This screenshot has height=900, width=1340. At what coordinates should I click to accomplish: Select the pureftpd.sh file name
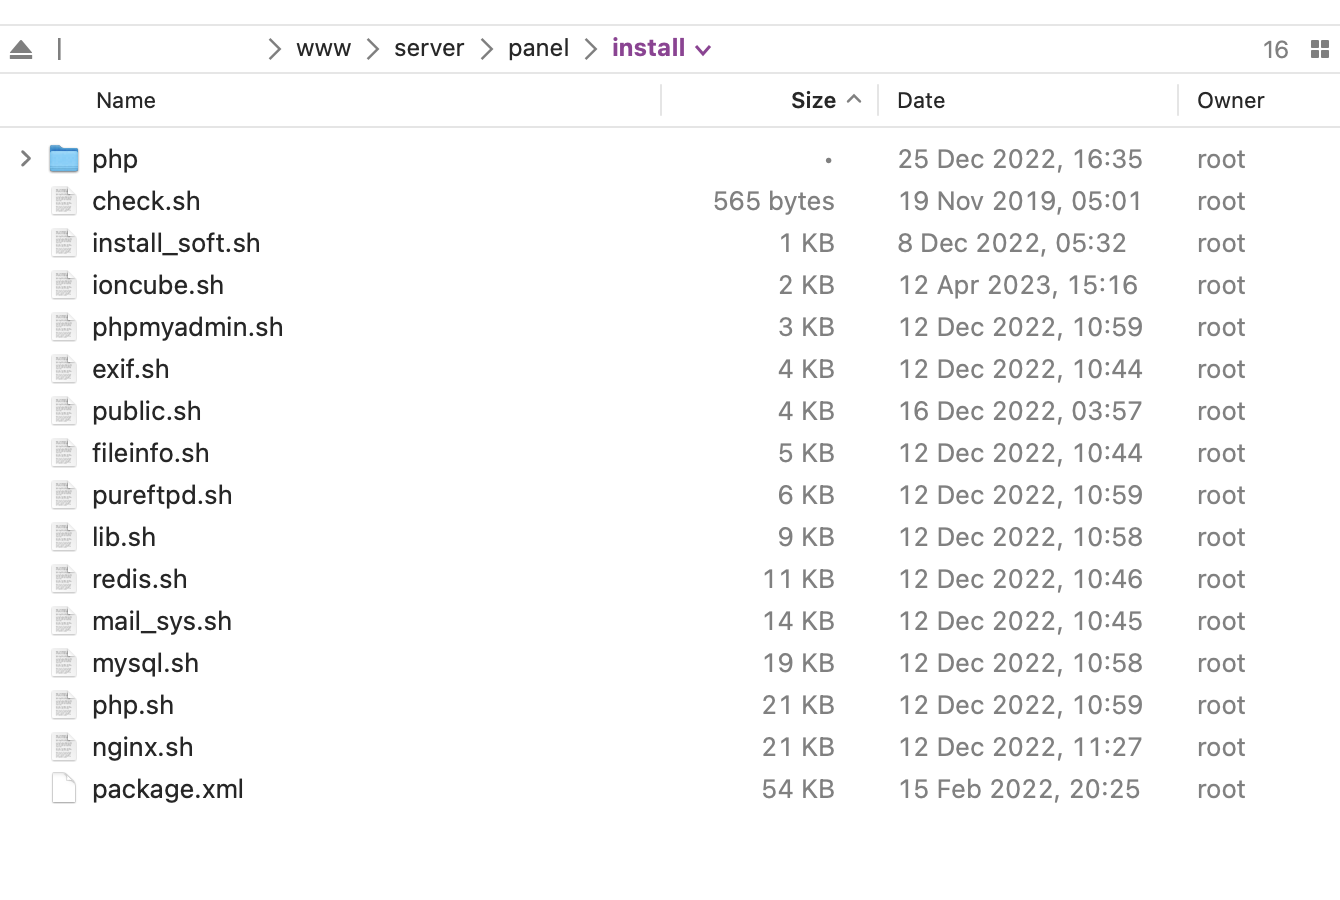[x=162, y=495]
